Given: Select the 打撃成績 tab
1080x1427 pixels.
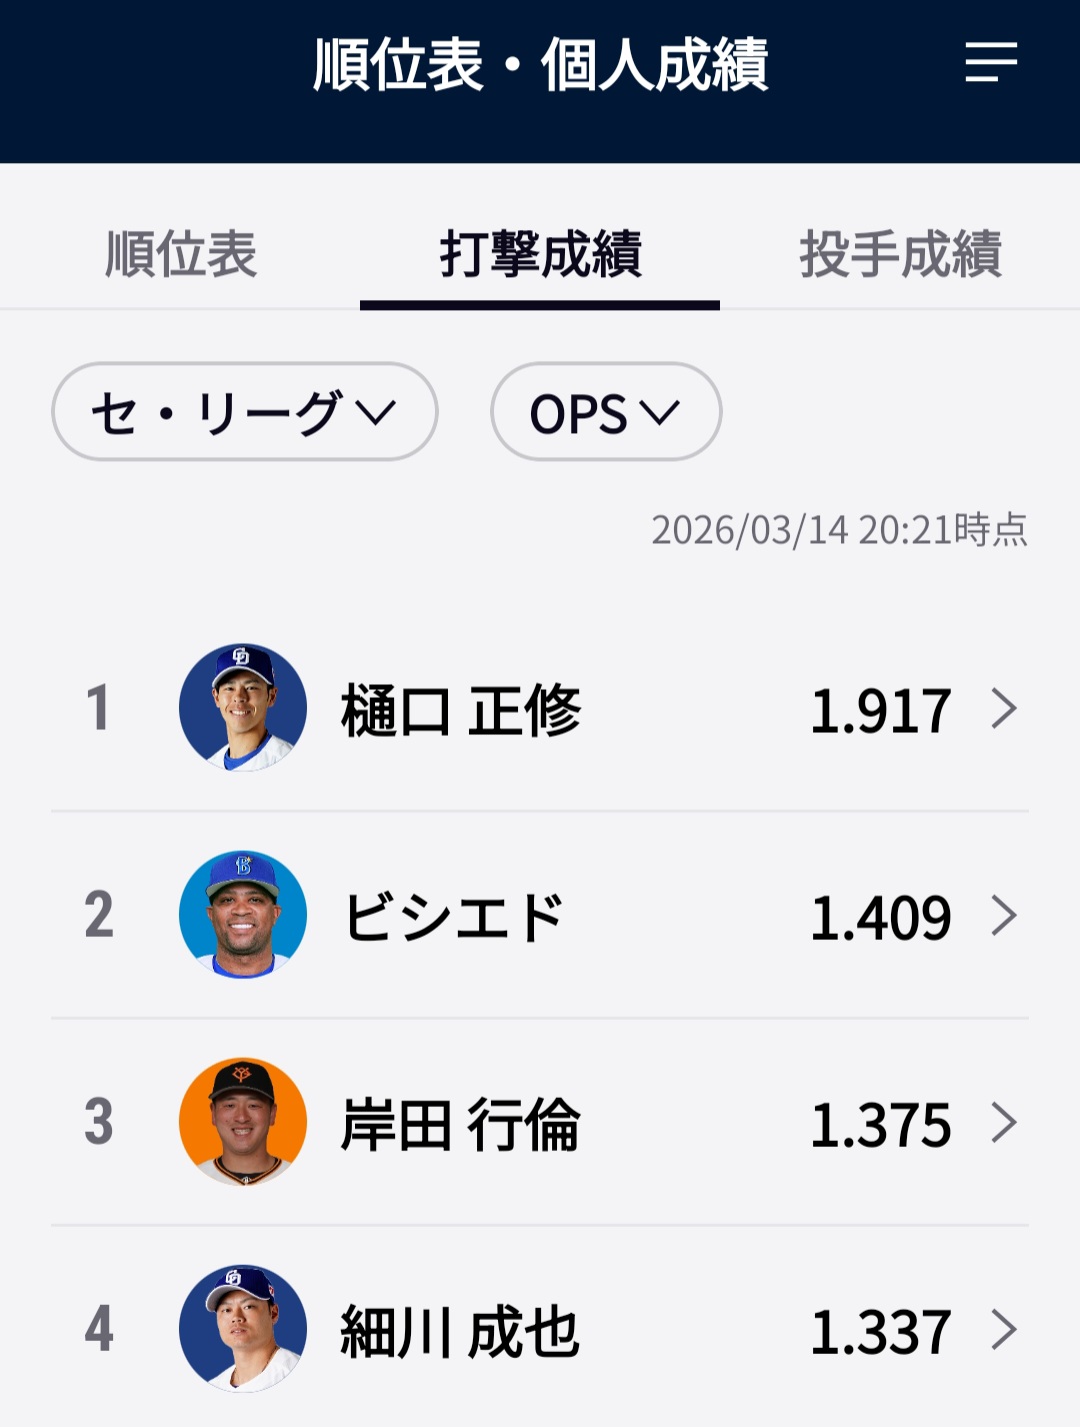Looking at the screenshot, I should tap(540, 254).
